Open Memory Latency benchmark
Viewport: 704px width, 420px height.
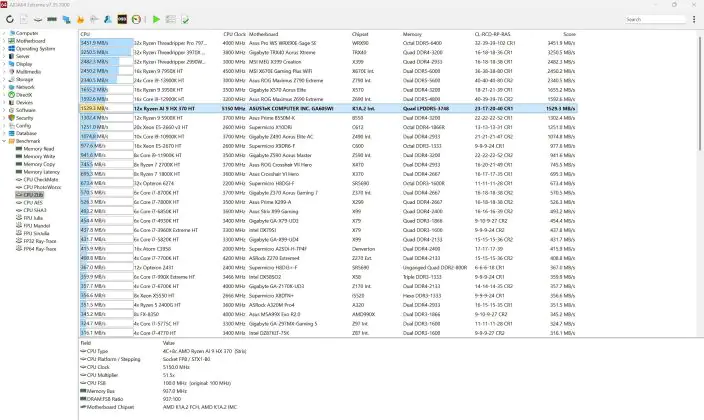click(41, 172)
